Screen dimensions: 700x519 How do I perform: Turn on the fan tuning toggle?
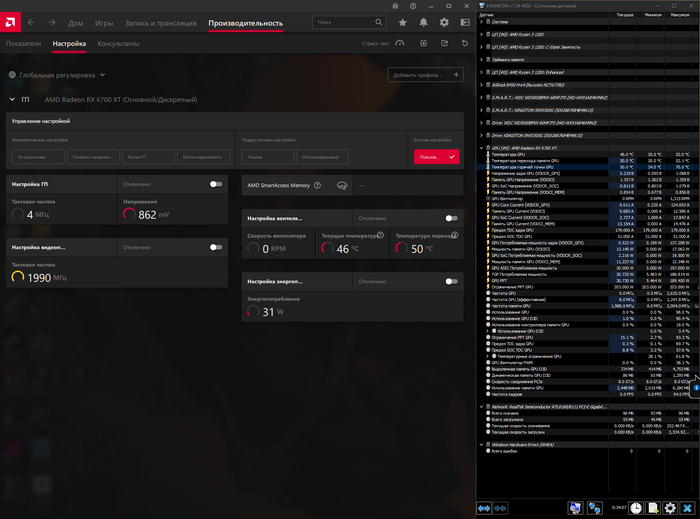451,217
